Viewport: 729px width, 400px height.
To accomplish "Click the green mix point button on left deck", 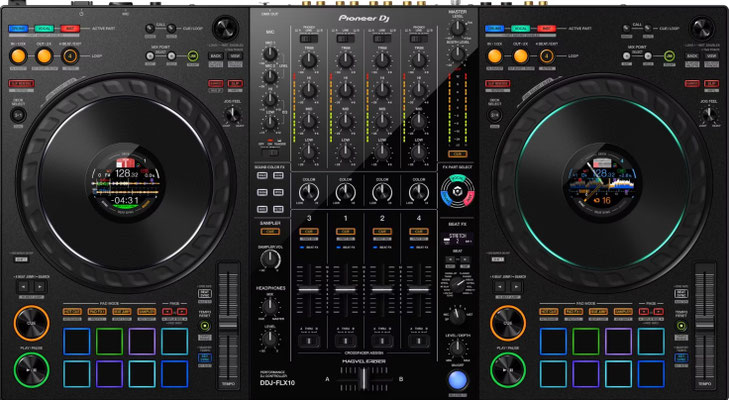I will click(192, 56).
